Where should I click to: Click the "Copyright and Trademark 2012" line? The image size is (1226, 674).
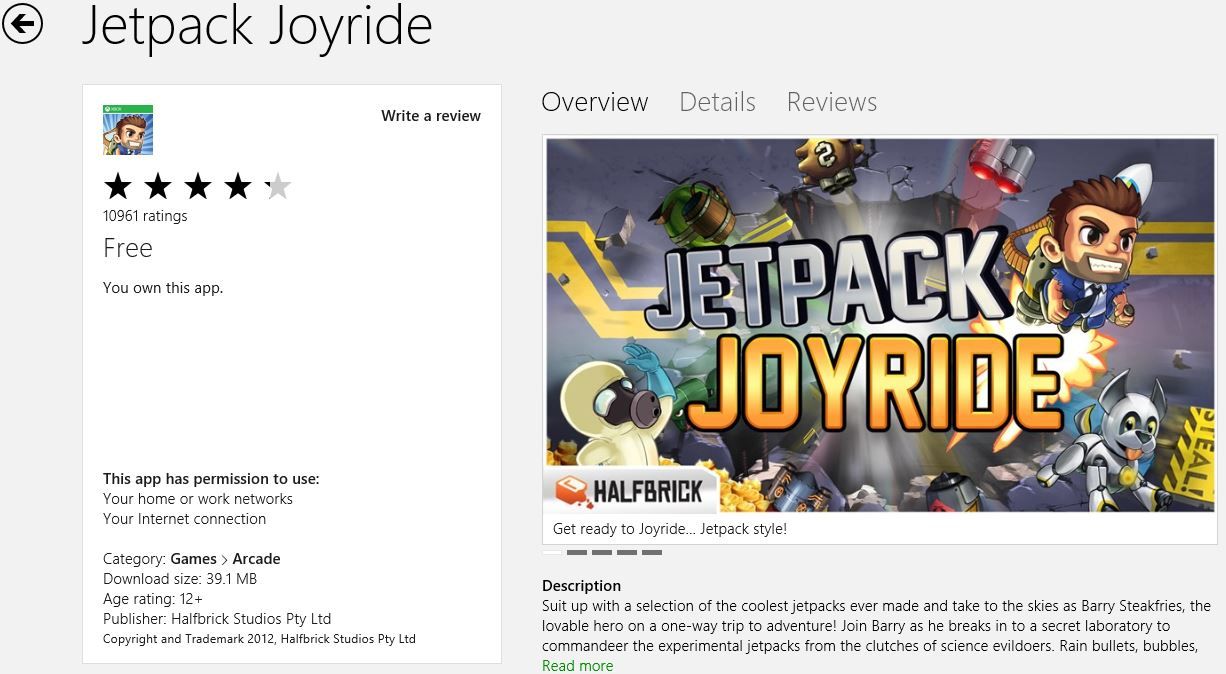259,639
